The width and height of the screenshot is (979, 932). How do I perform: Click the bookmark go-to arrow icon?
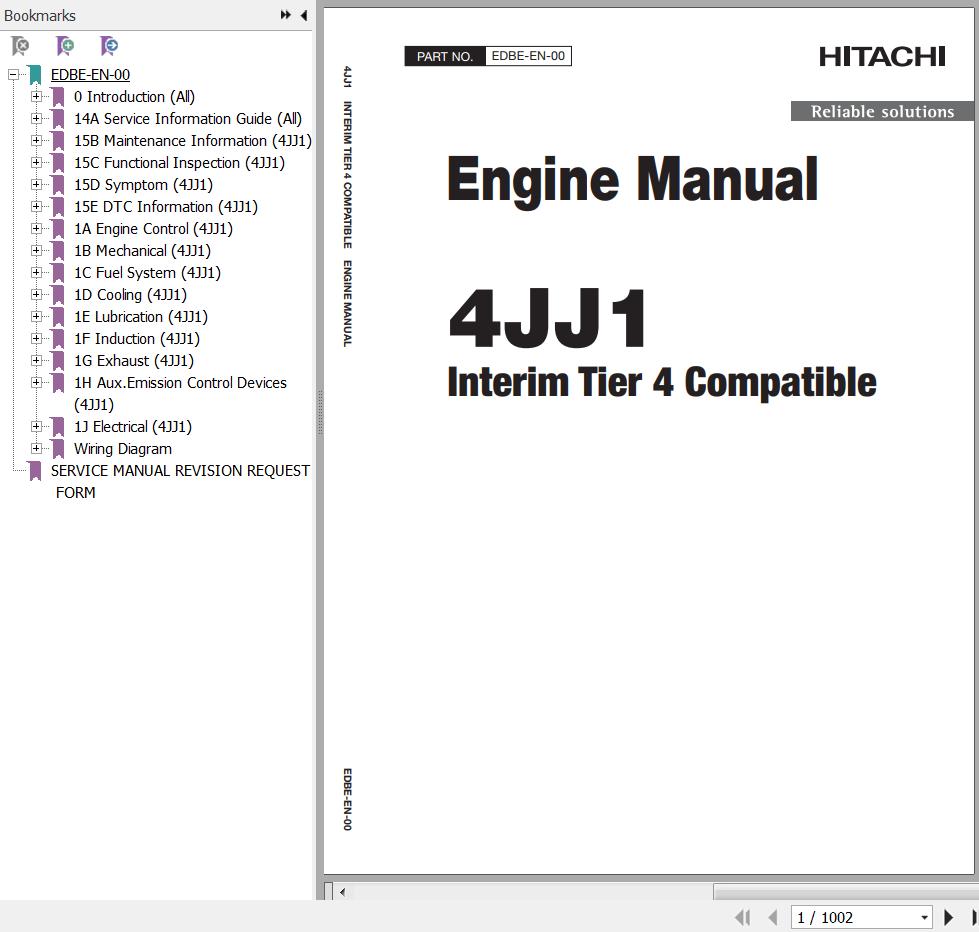pos(109,46)
